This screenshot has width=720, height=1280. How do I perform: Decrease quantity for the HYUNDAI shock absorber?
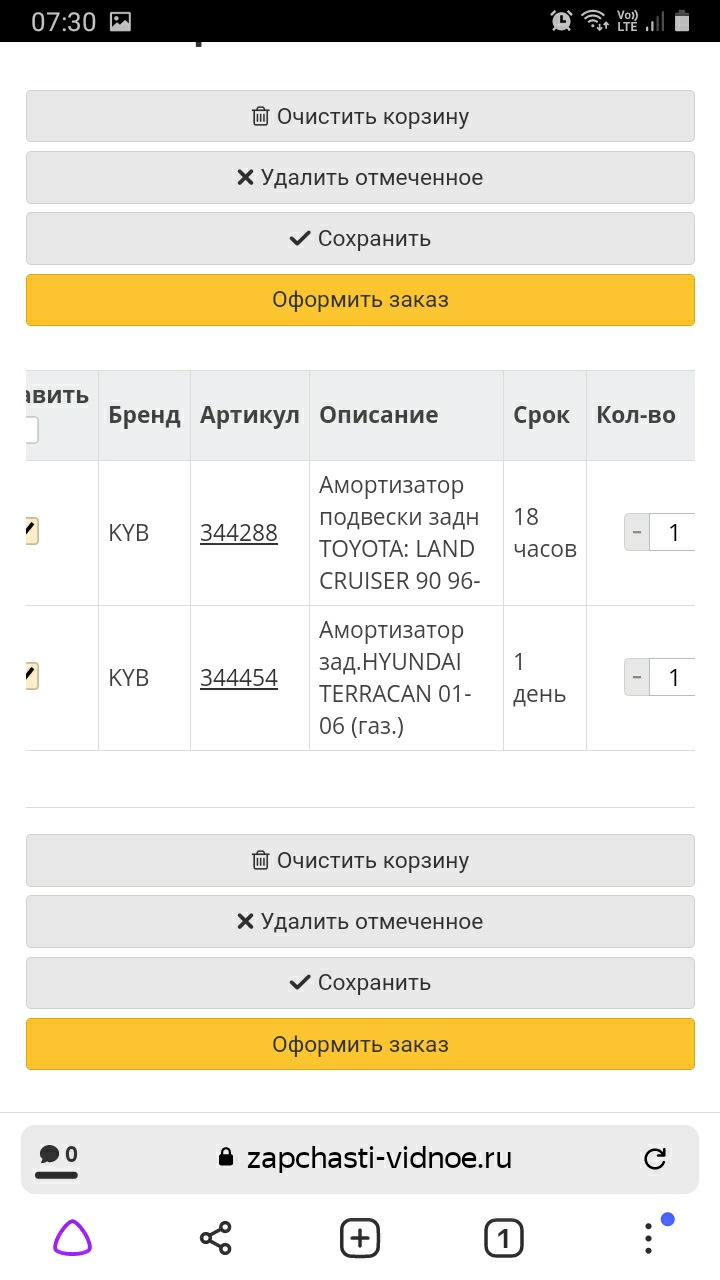pyautogui.click(x=636, y=677)
